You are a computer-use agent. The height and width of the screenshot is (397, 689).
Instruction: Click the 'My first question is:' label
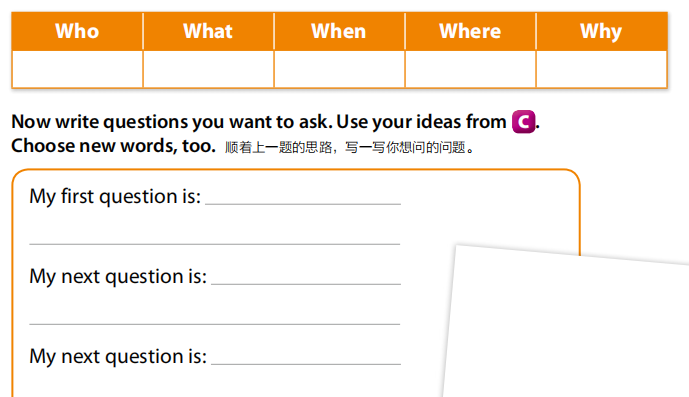115,197
